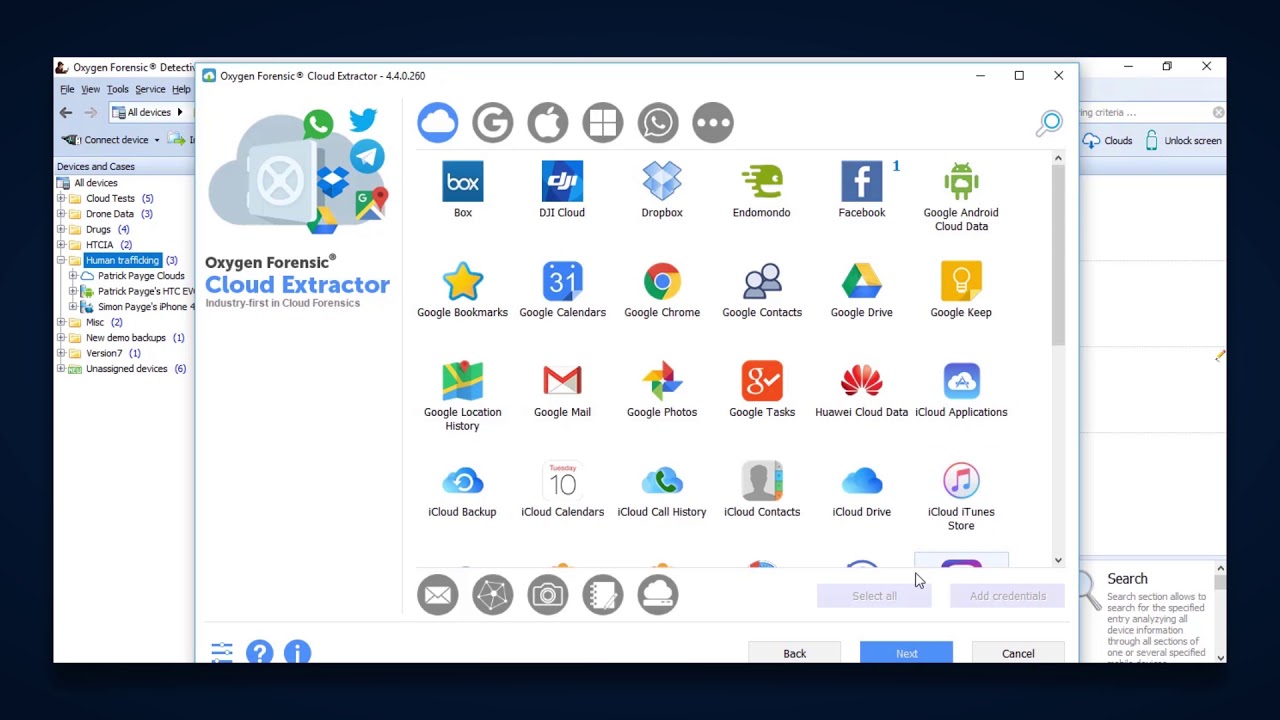The image size is (1280, 720).
Task: Choose the Dropbox service icon
Action: tap(662, 182)
